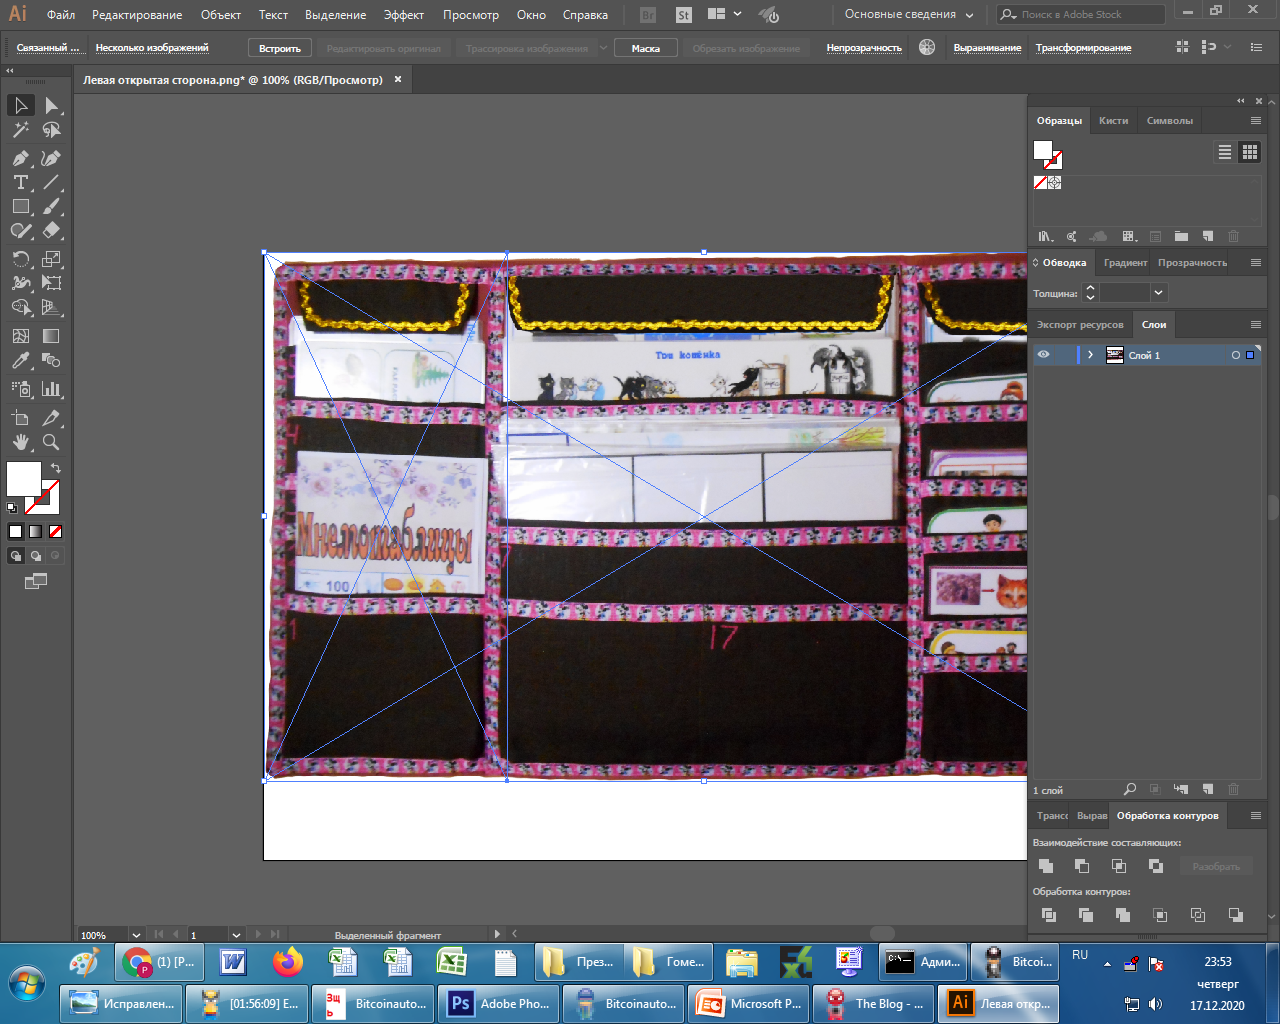The height and width of the screenshot is (1024, 1280).
Task: Open the artboard number dropdown arrow
Action: click(x=236, y=935)
